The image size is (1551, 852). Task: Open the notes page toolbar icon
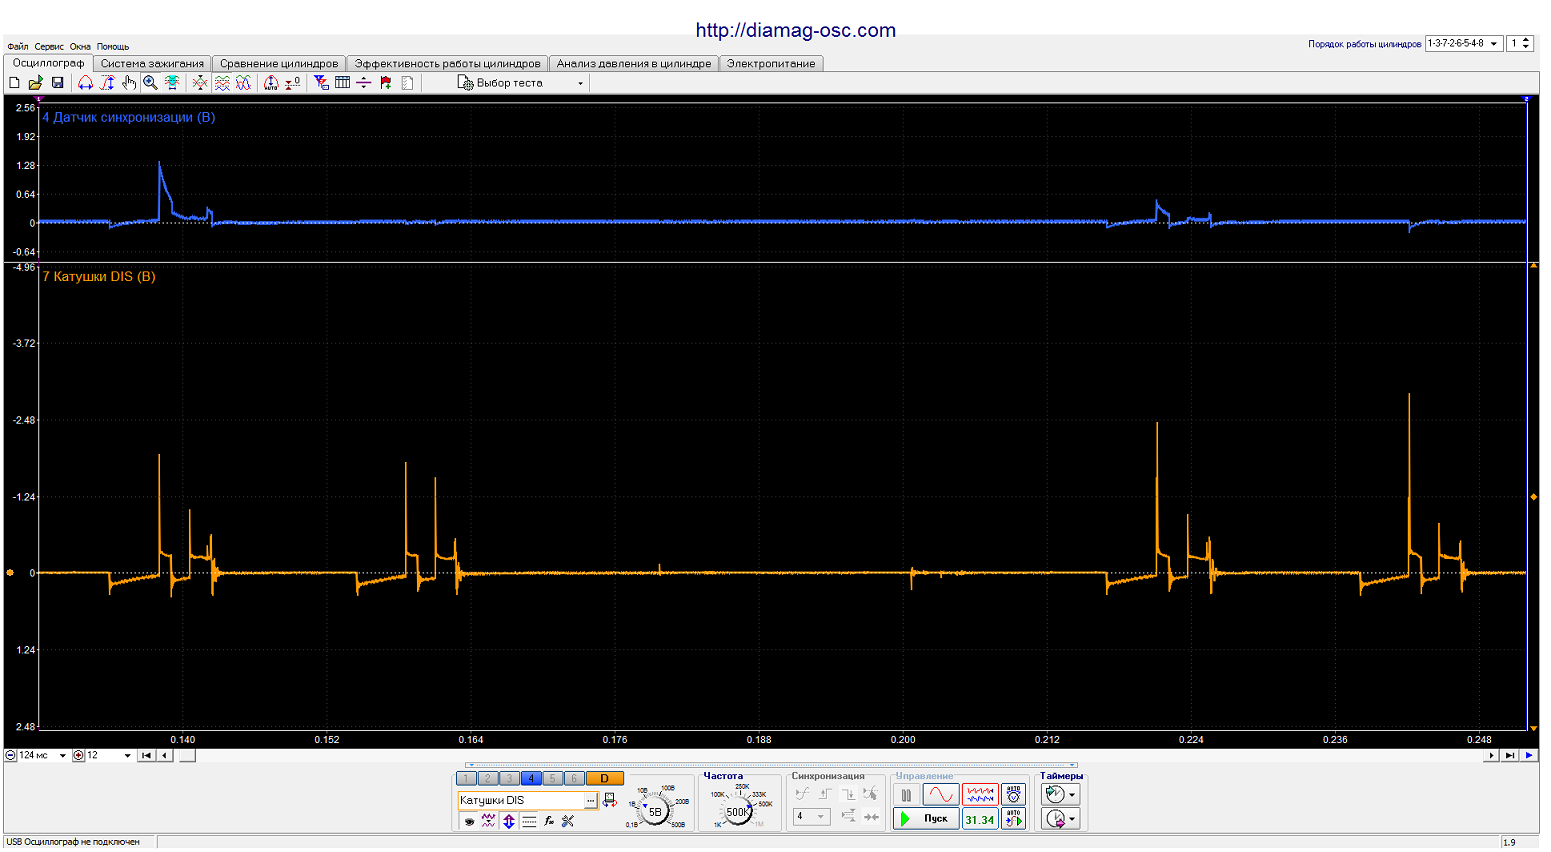[x=407, y=83]
